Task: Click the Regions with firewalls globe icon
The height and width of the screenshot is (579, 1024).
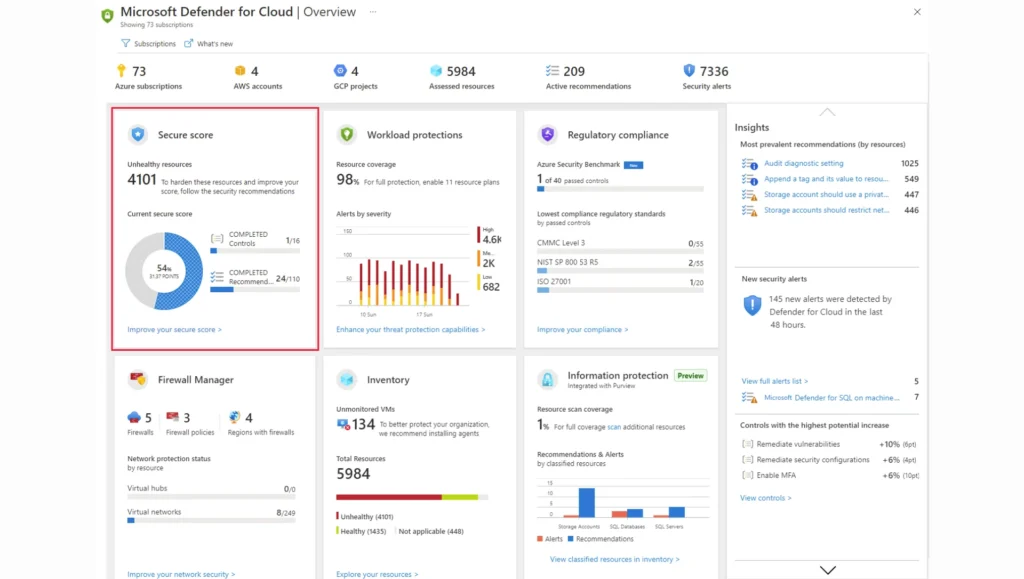Action: [234, 417]
